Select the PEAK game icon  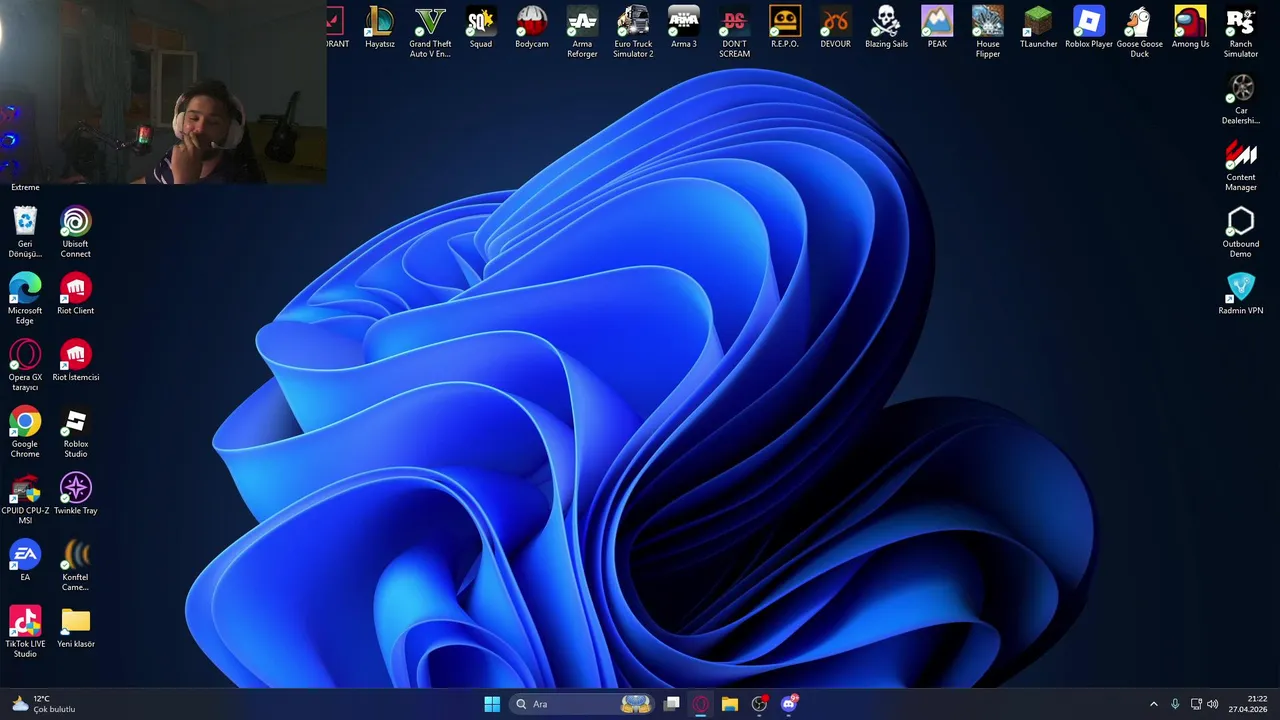pos(937,28)
